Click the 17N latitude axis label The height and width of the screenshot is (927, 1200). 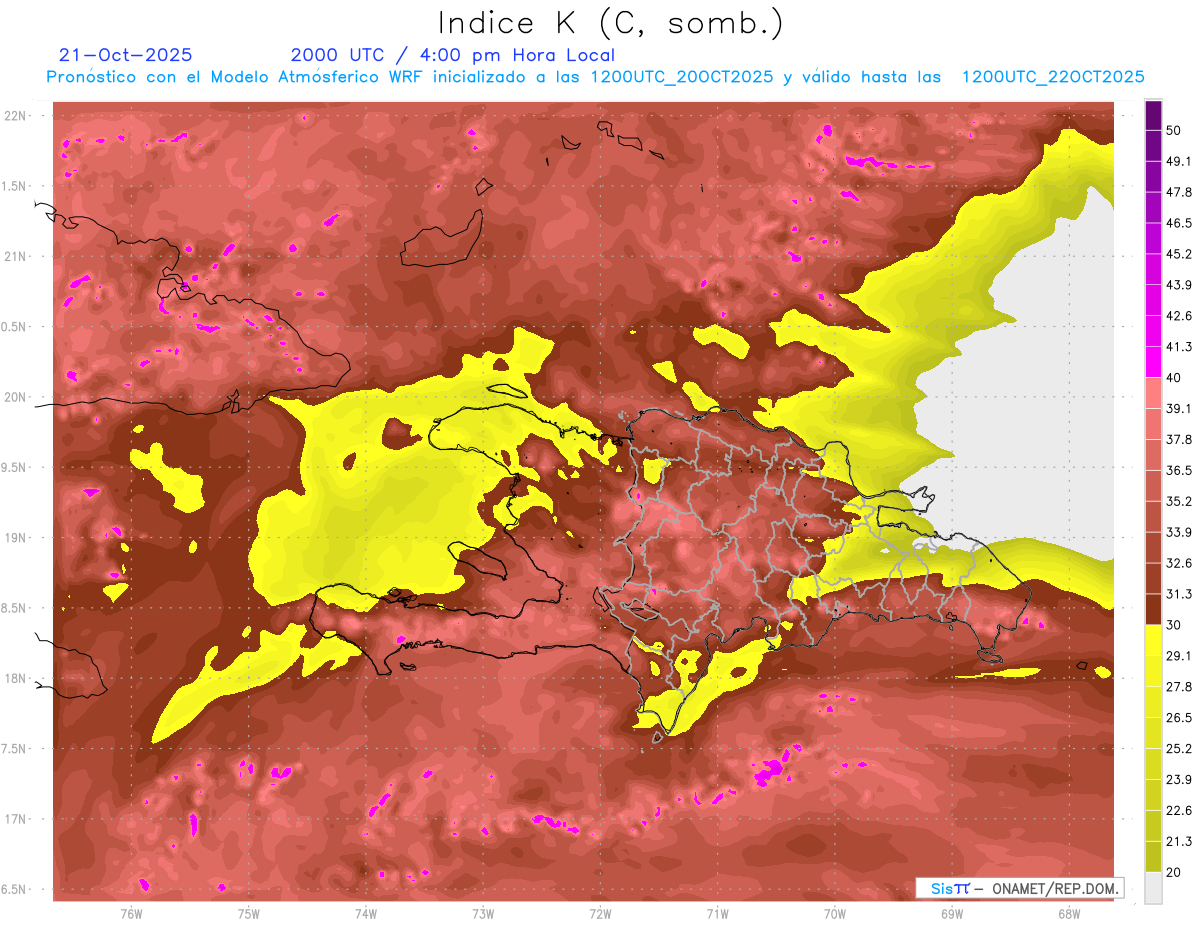click(16, 819)
